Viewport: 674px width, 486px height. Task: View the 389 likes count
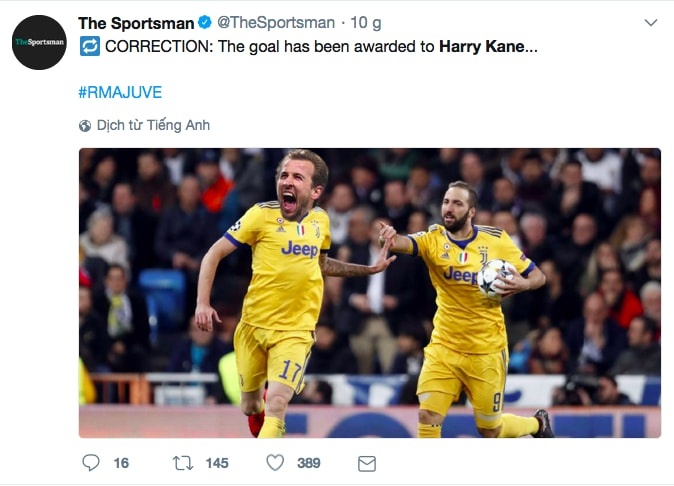pos(308,463)
